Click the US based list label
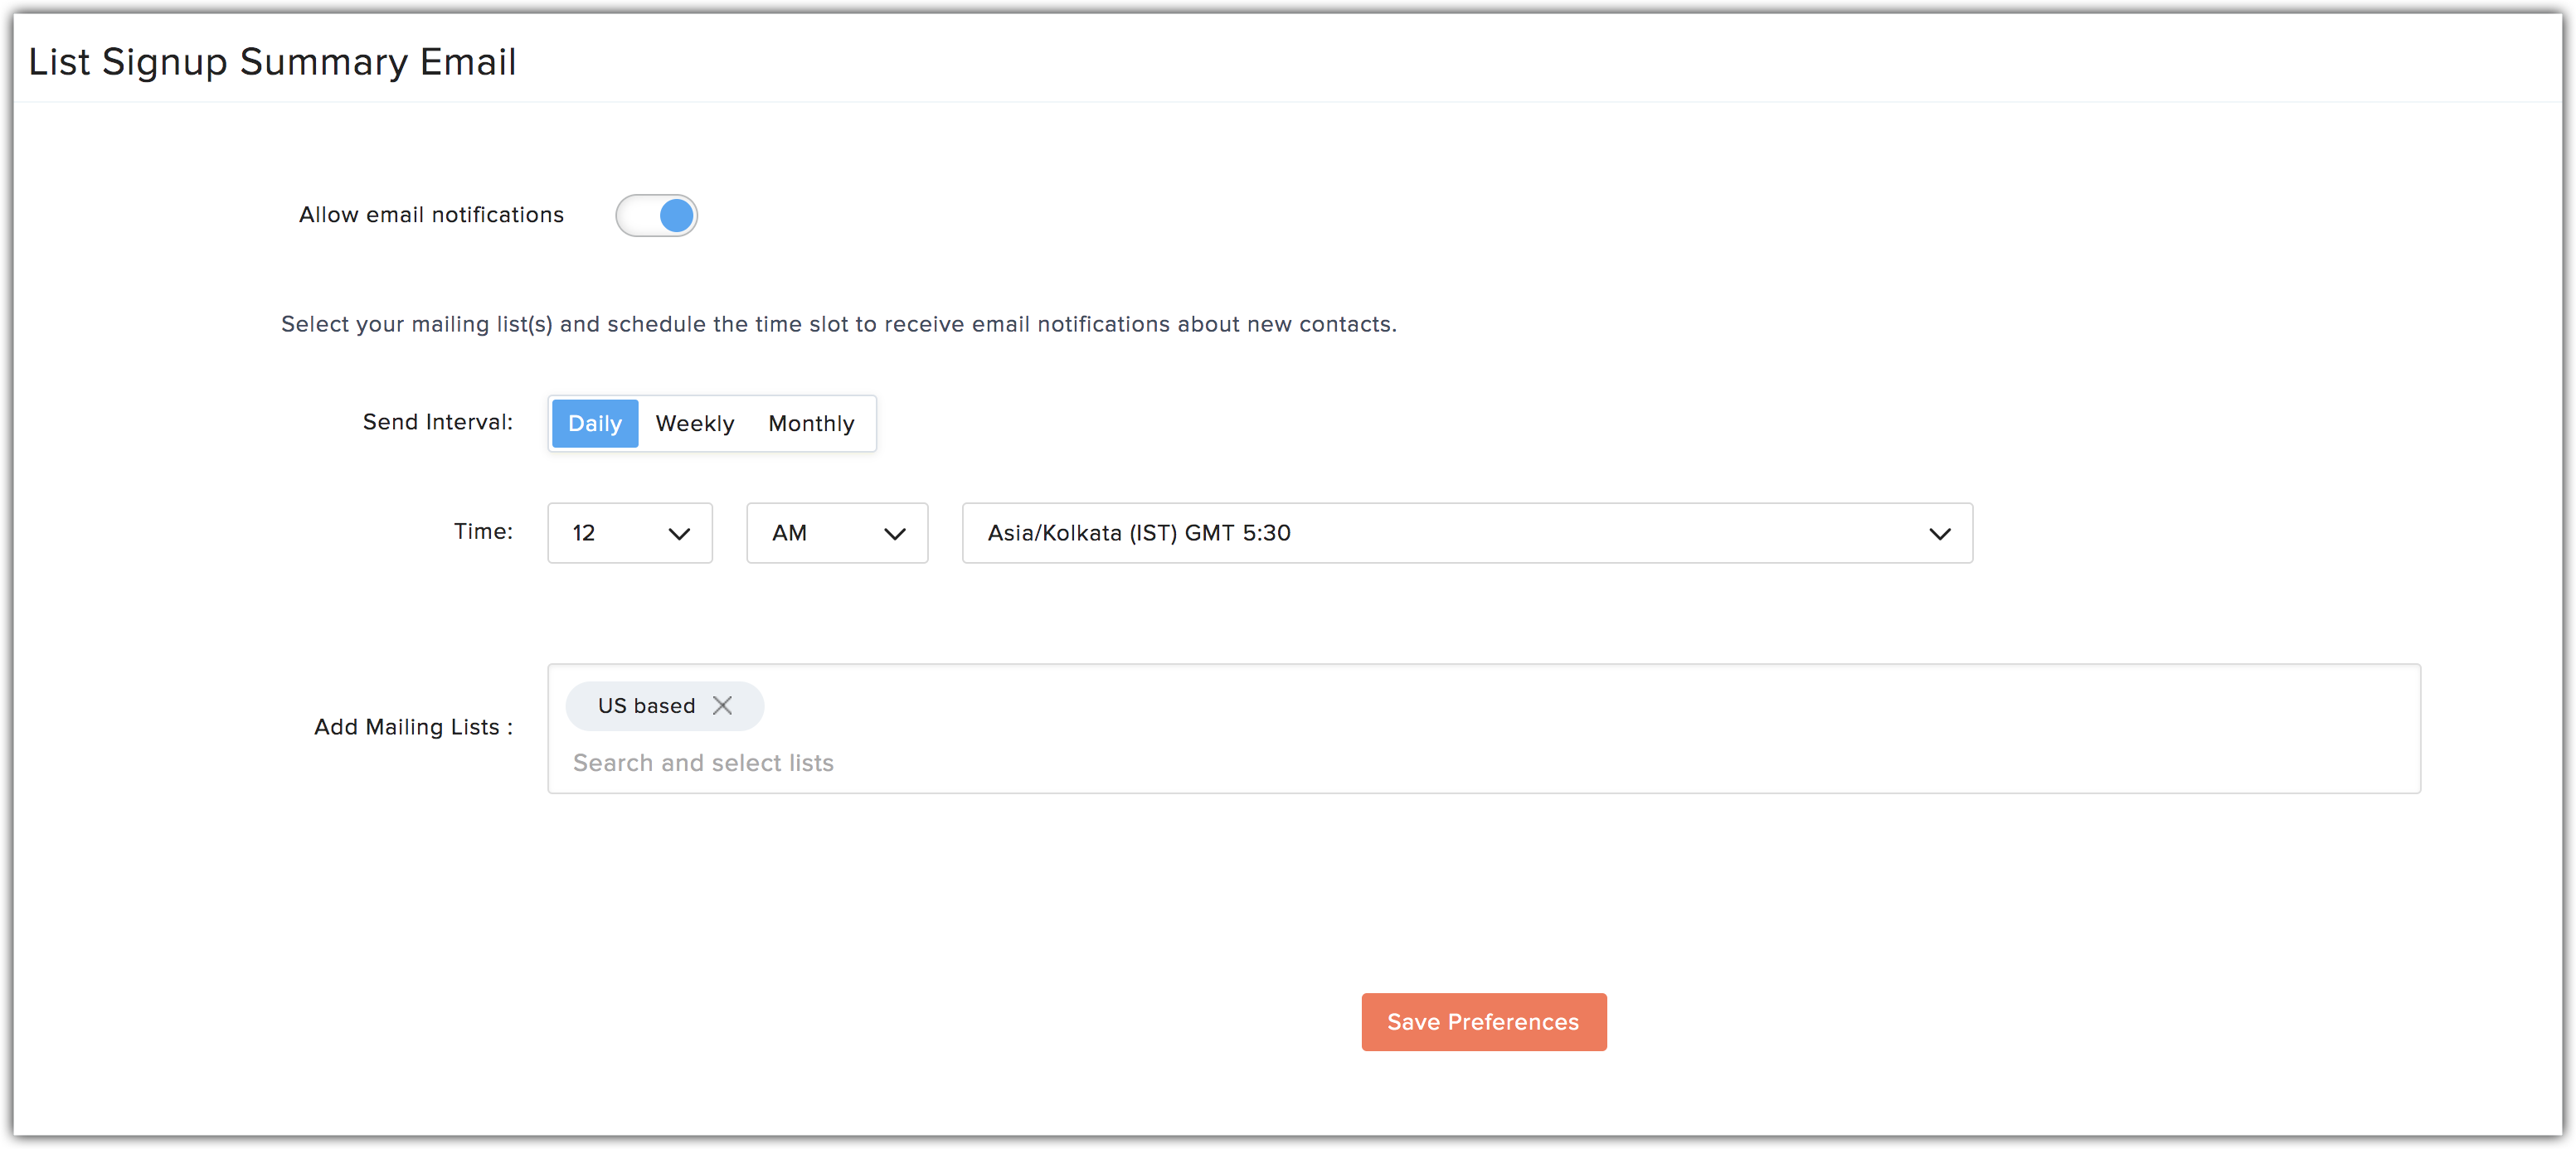Viewport: 2576px width, 1149px height. coord(645,705)
